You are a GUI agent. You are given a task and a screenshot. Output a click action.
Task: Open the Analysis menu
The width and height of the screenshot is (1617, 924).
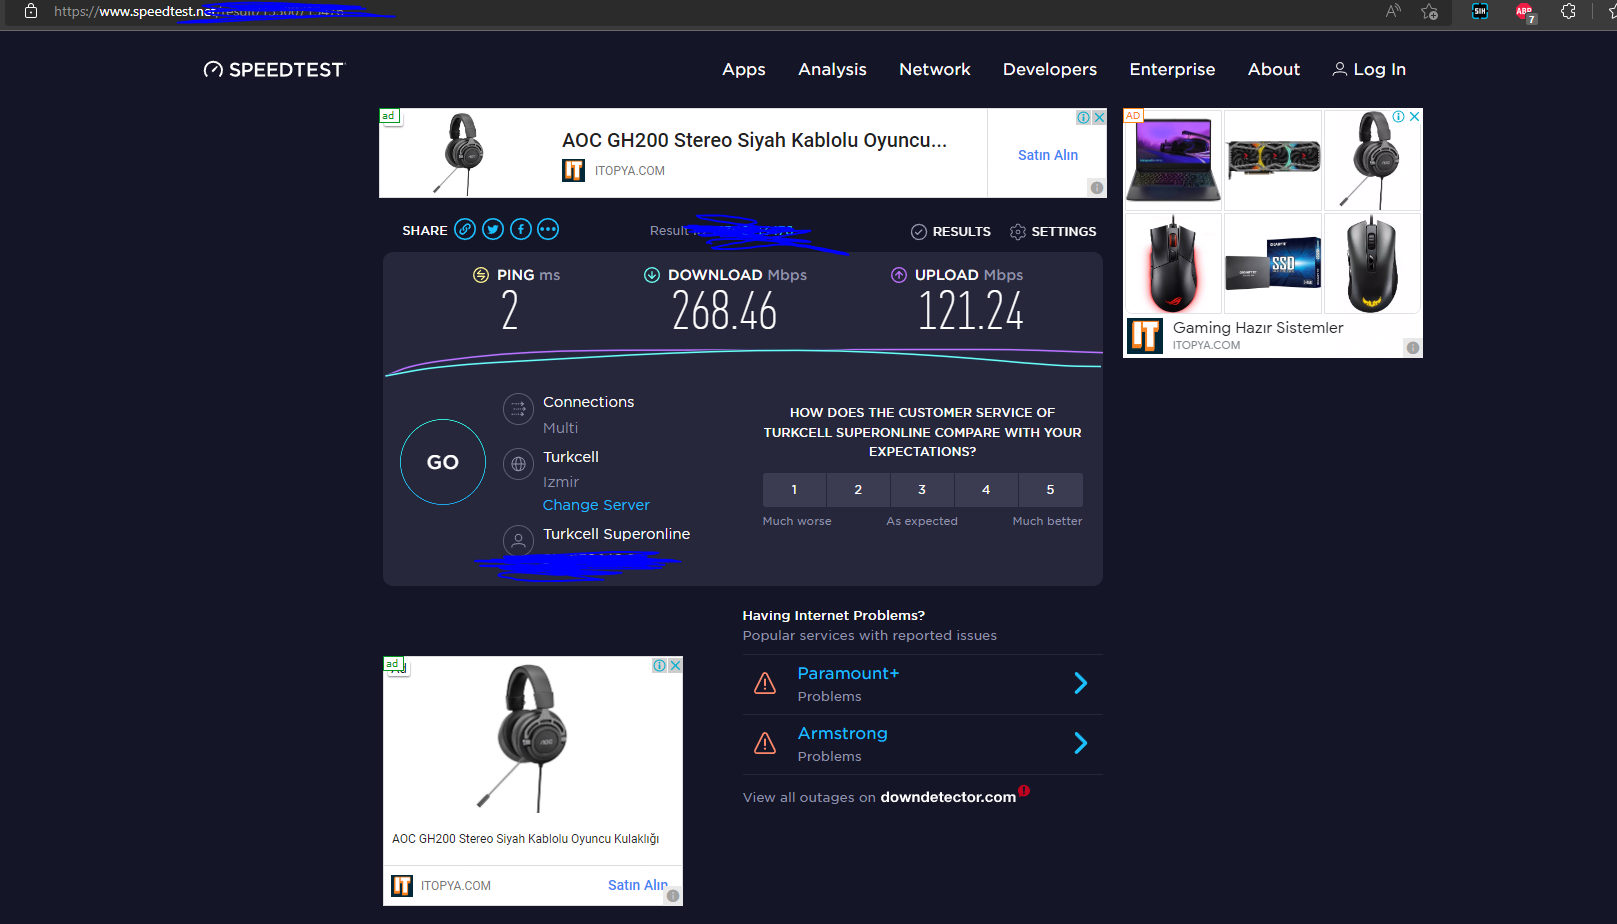point(832,69)
